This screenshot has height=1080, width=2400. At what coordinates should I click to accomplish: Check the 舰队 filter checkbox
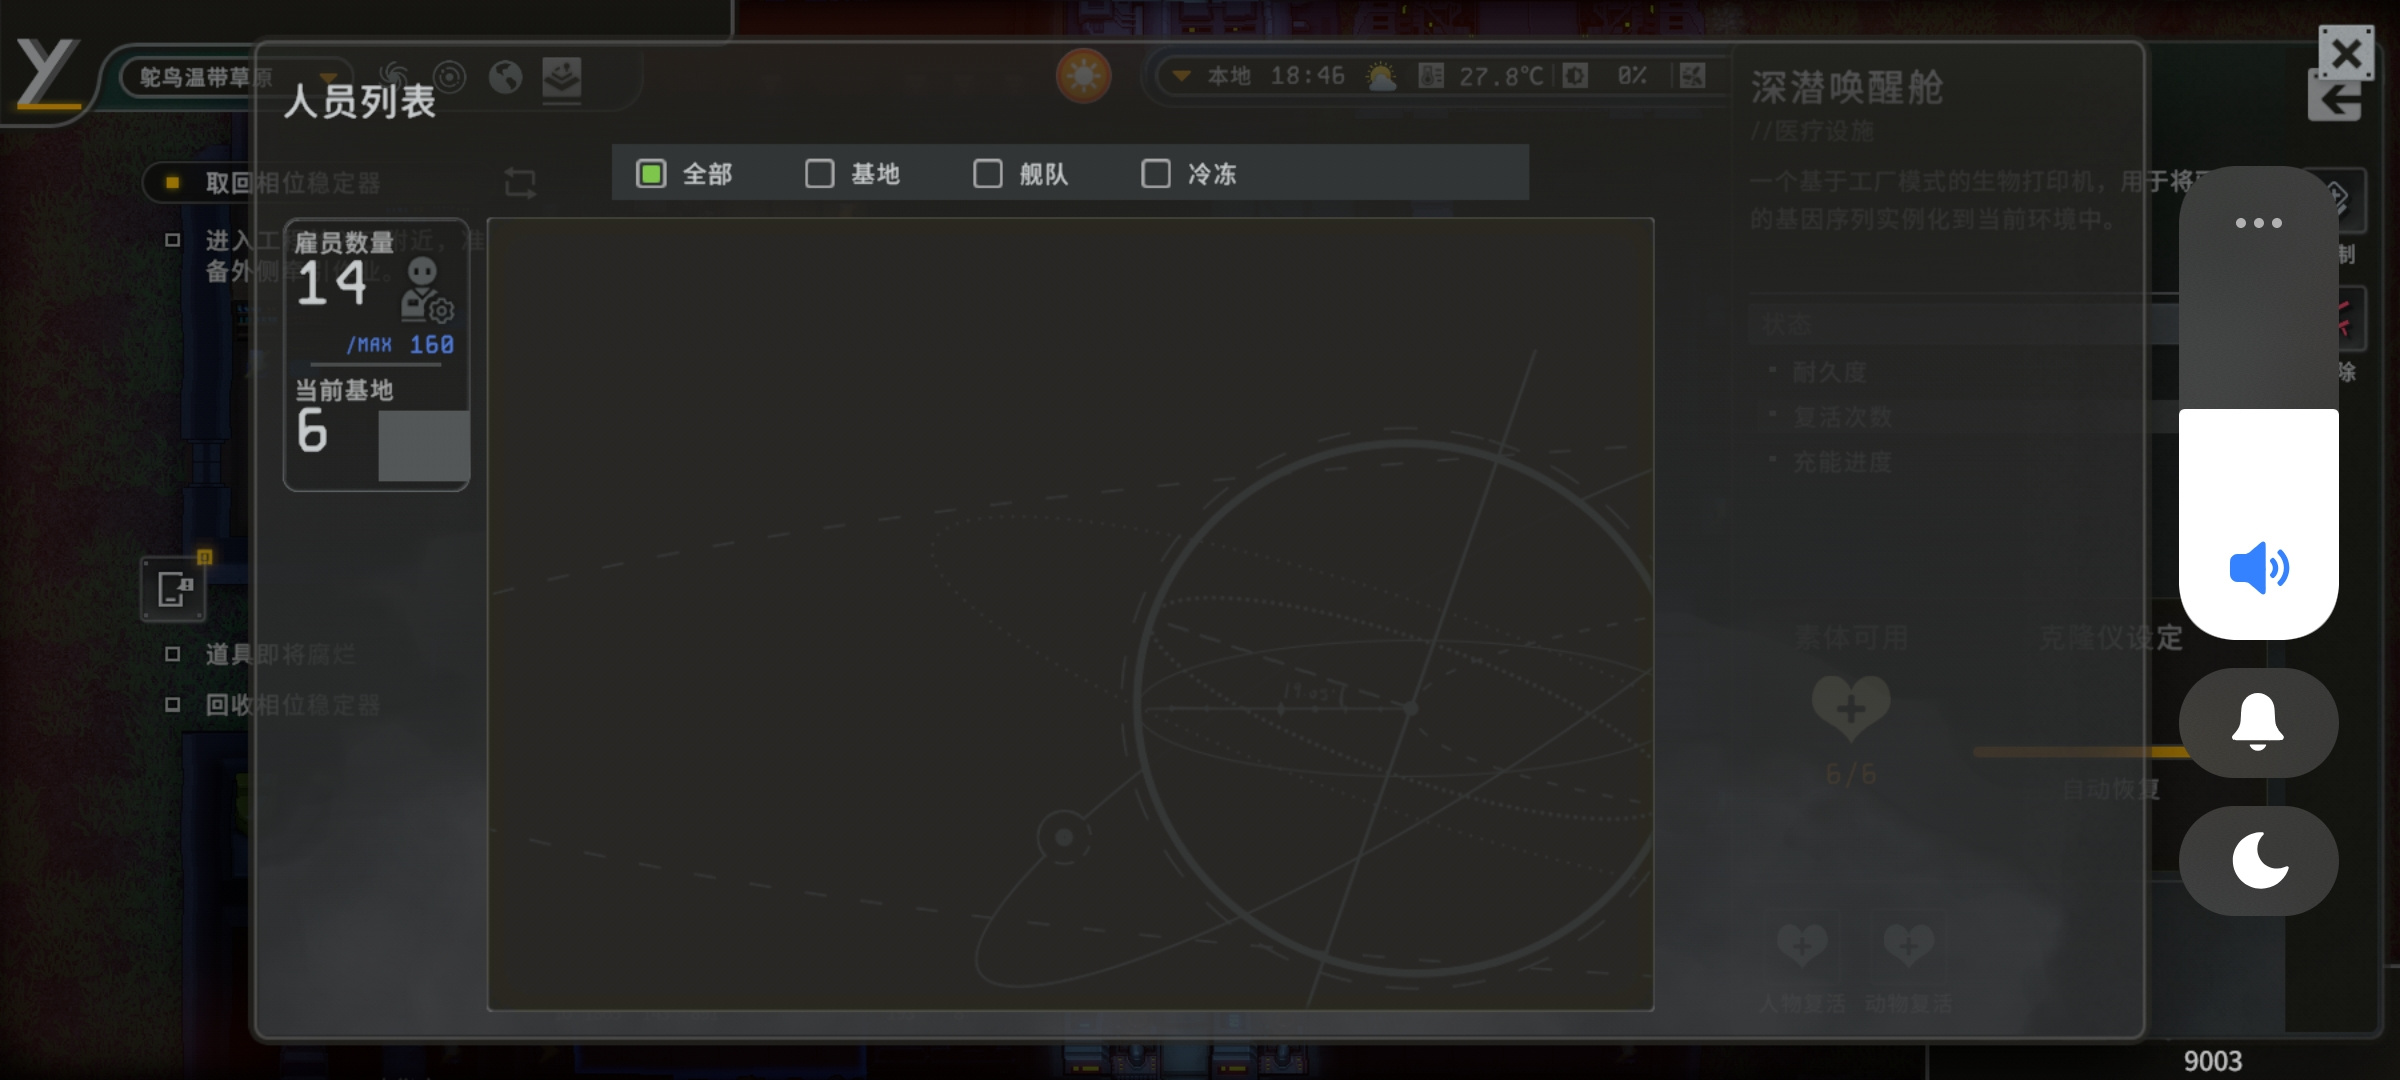coord(987,174)
